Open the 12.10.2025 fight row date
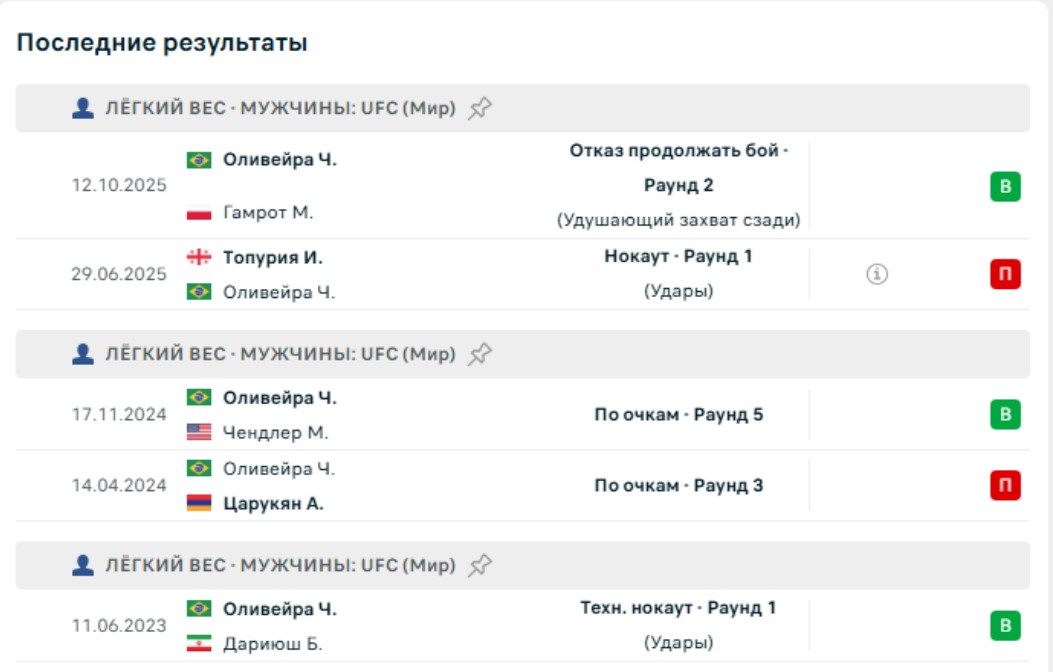 [119, 186]
